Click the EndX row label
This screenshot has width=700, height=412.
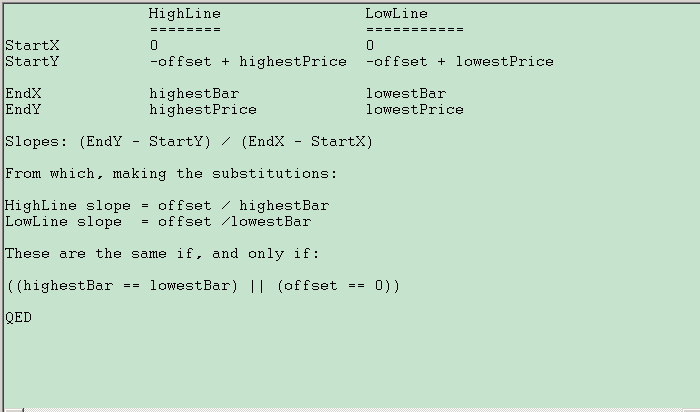click(23, 94)
